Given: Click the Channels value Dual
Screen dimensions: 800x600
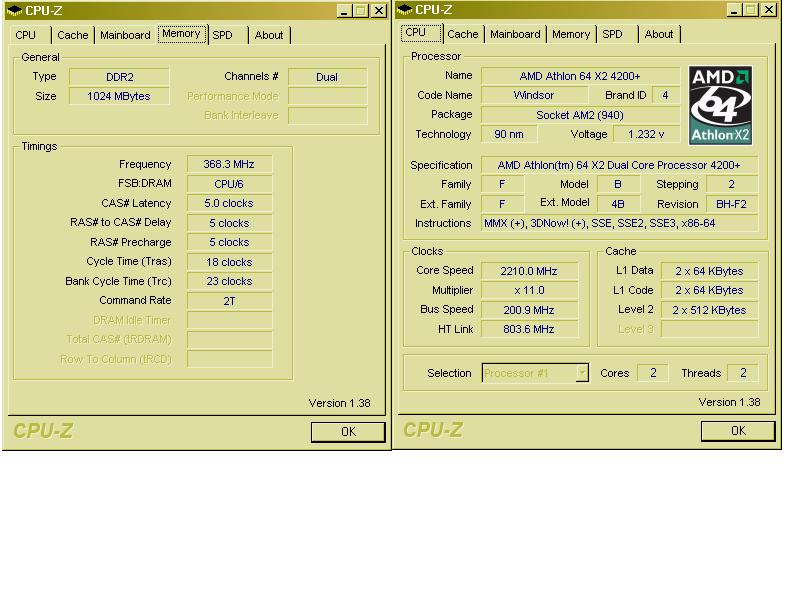Looking at the screenshot, I should (328, 77).
